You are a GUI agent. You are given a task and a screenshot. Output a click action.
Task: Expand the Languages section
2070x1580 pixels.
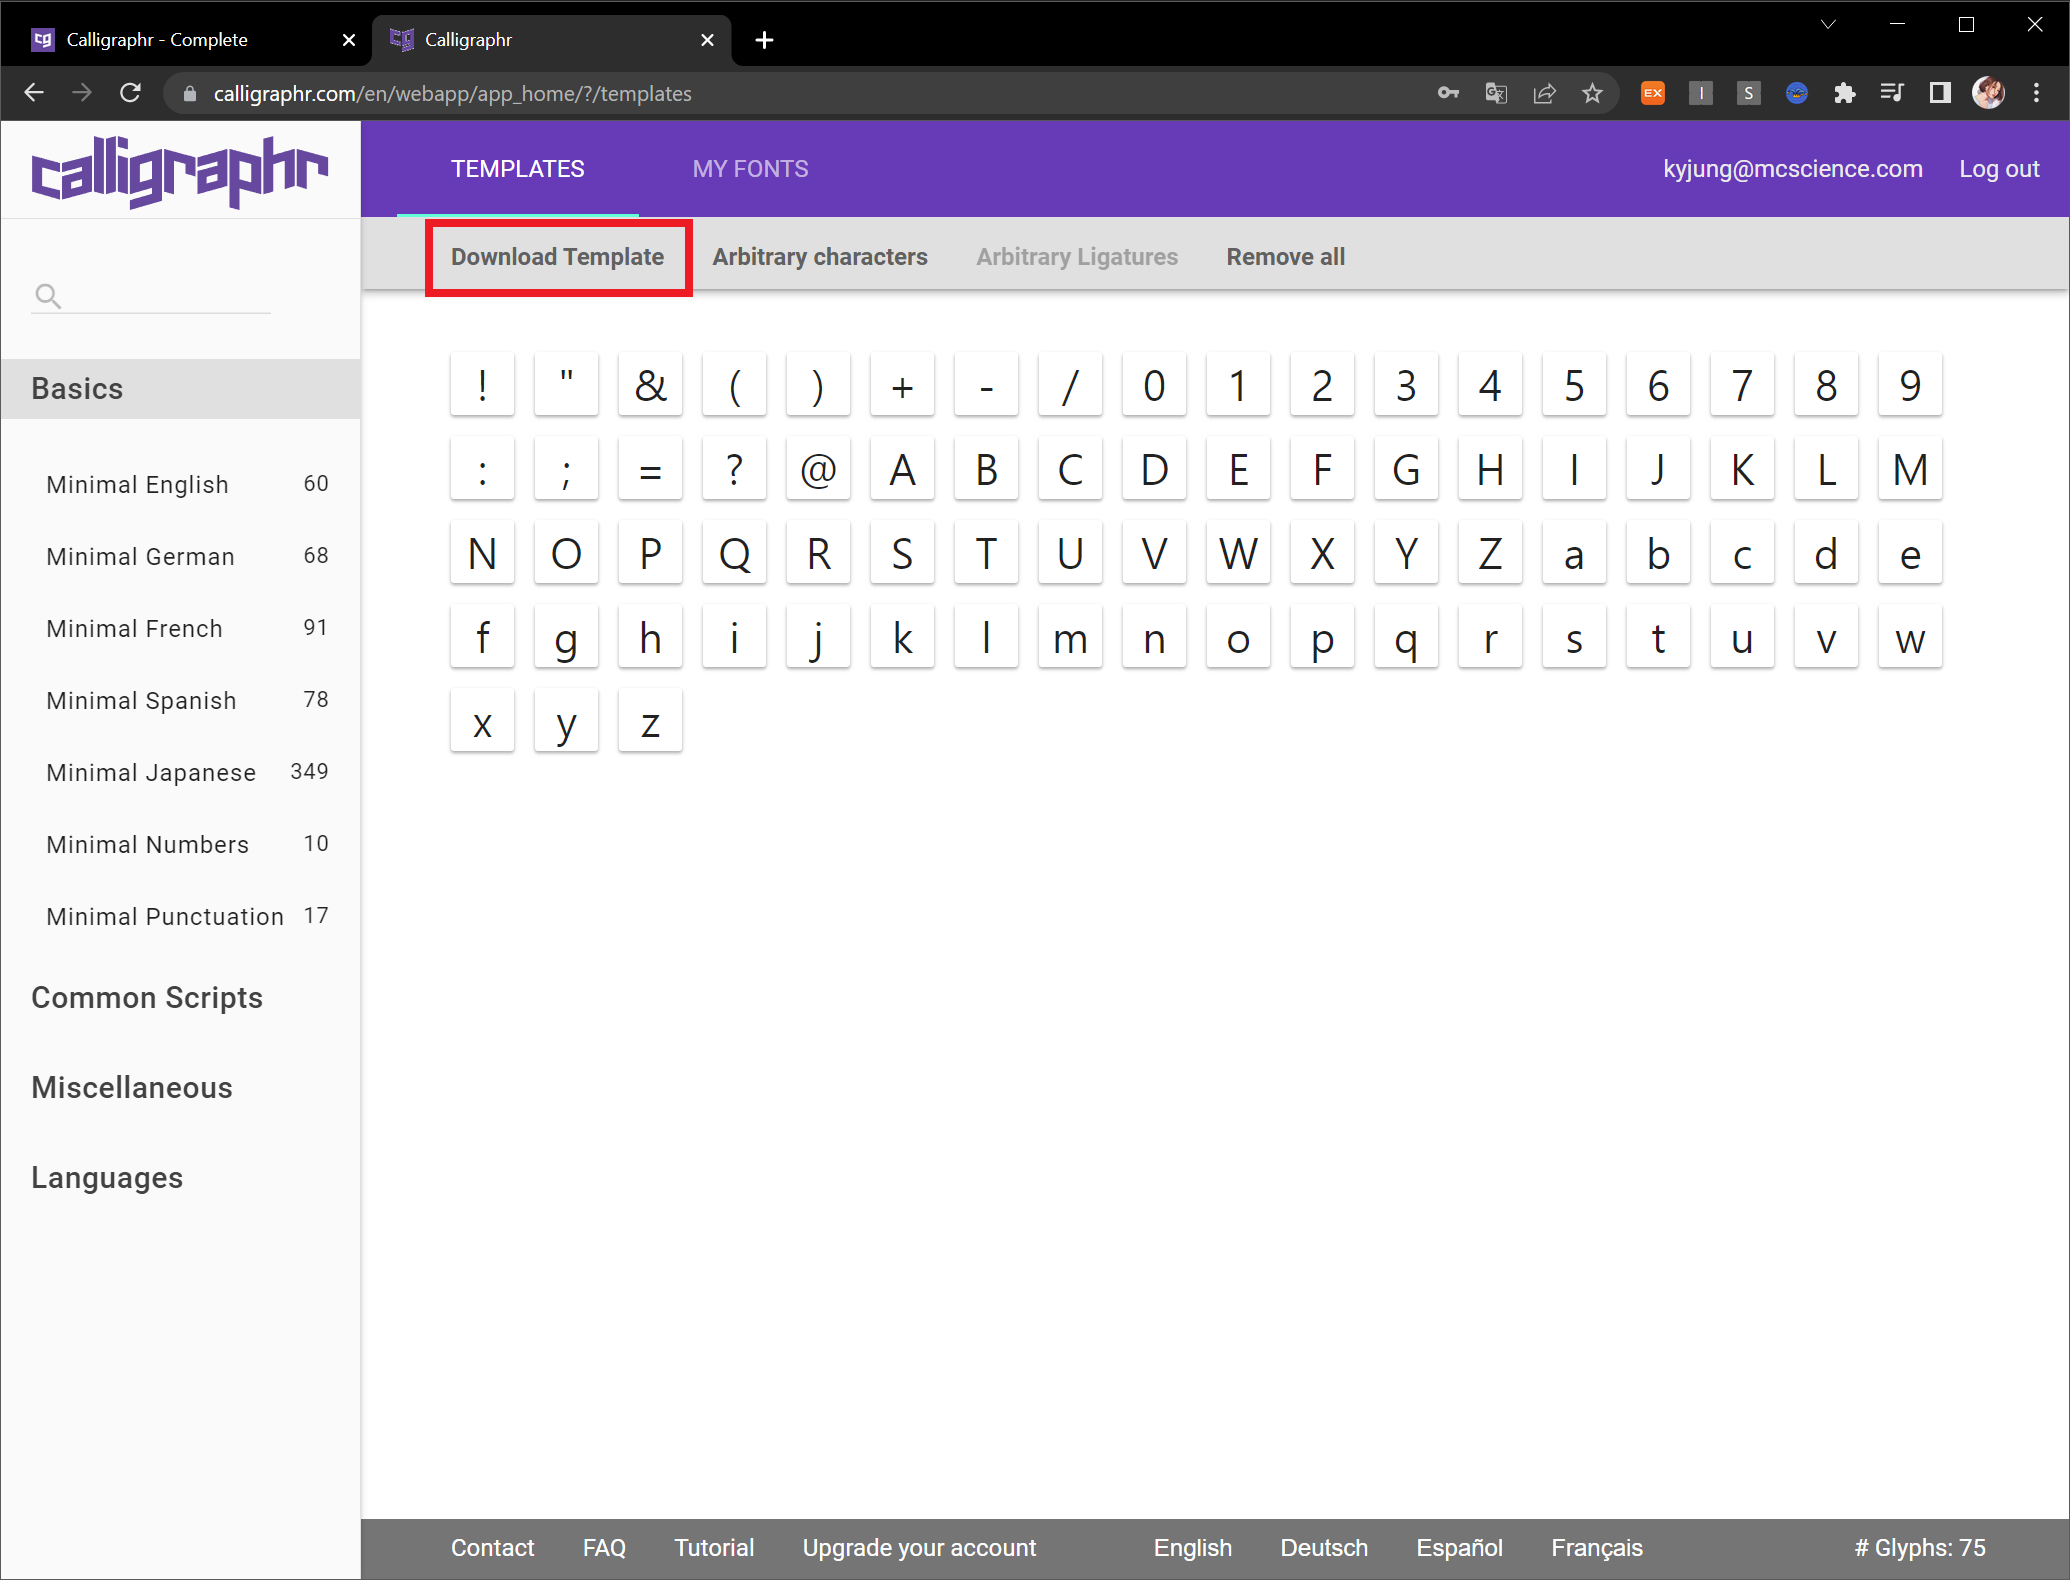[x=107, y=1178]
